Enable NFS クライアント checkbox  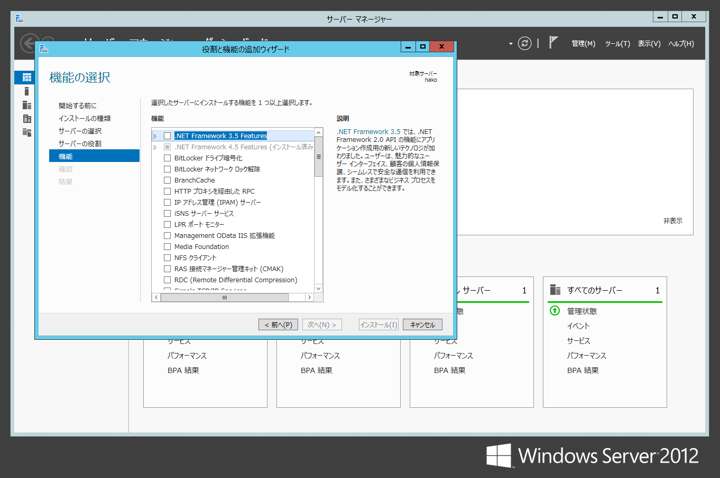tap(167, 258)
